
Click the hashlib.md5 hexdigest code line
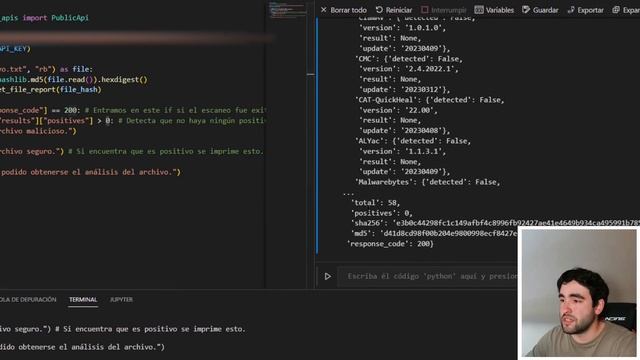pyautogui.click(x=73, y=80)
